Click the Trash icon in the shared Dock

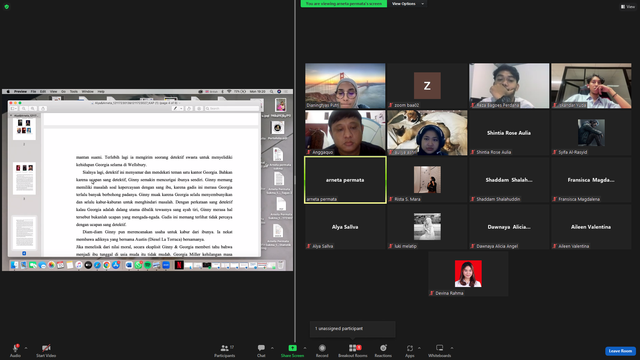[x=281, y=265]
